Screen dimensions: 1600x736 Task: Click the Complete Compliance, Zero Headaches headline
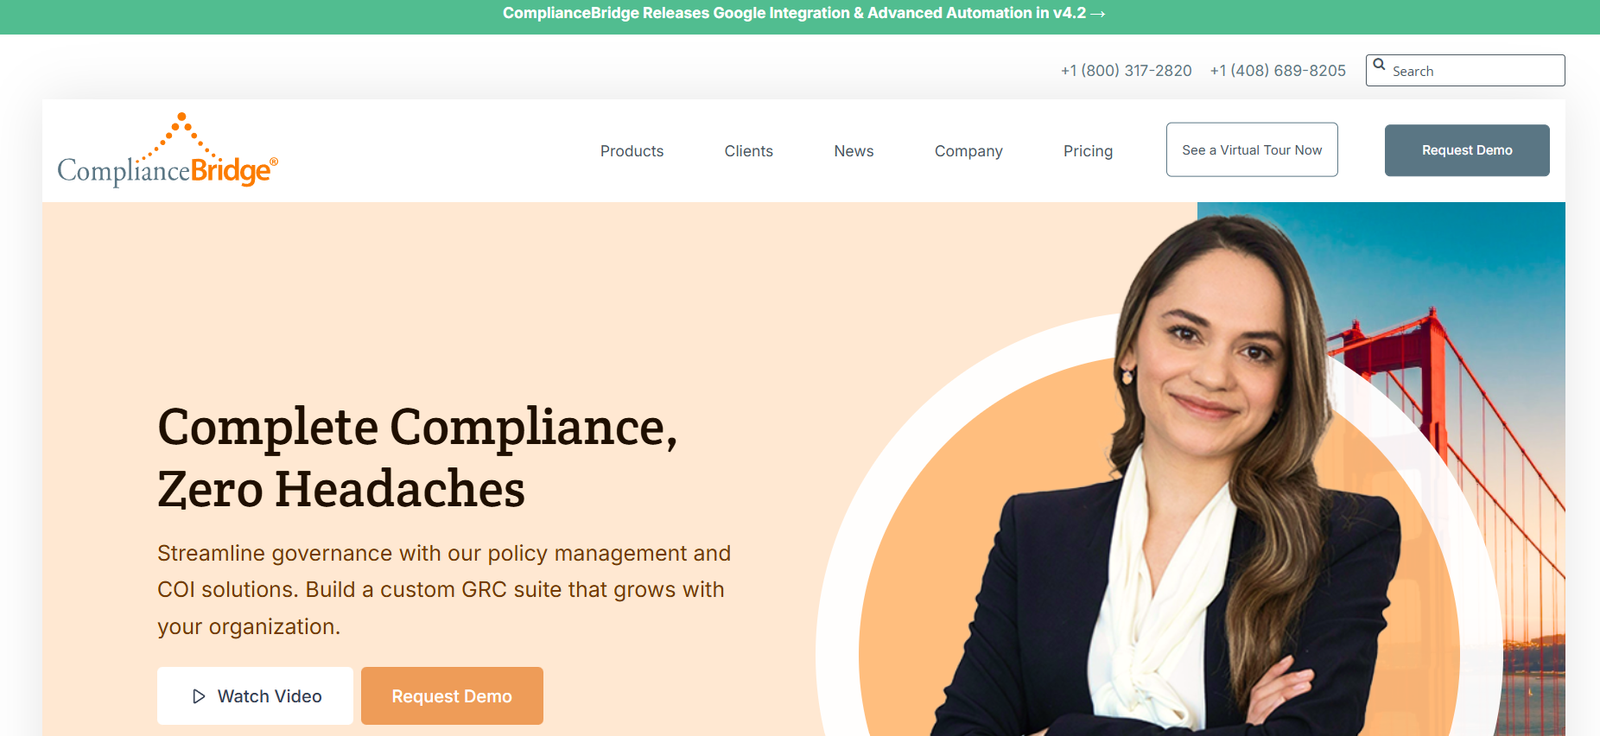[418, 458]
